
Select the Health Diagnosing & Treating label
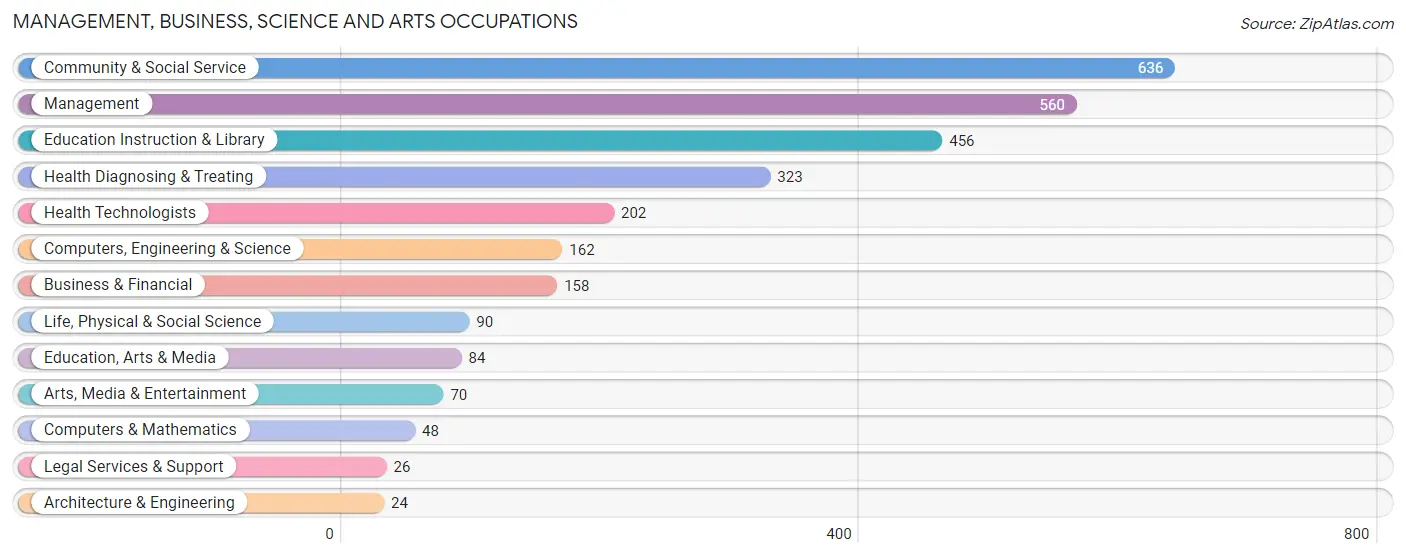pos(148,177)
